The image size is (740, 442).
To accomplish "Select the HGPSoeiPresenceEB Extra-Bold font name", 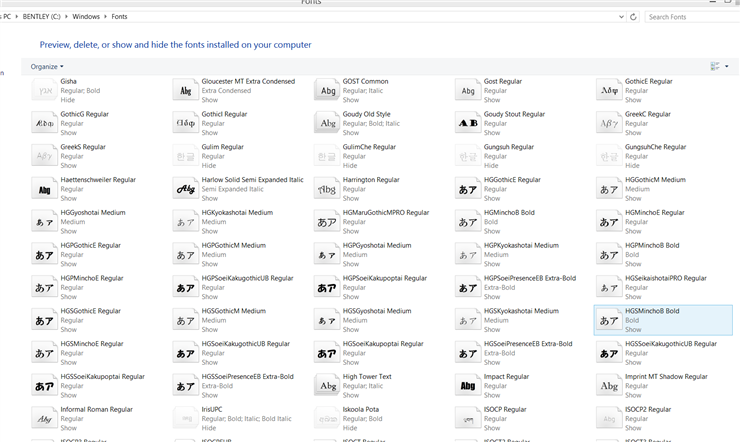I will click(x=530, y=278).
